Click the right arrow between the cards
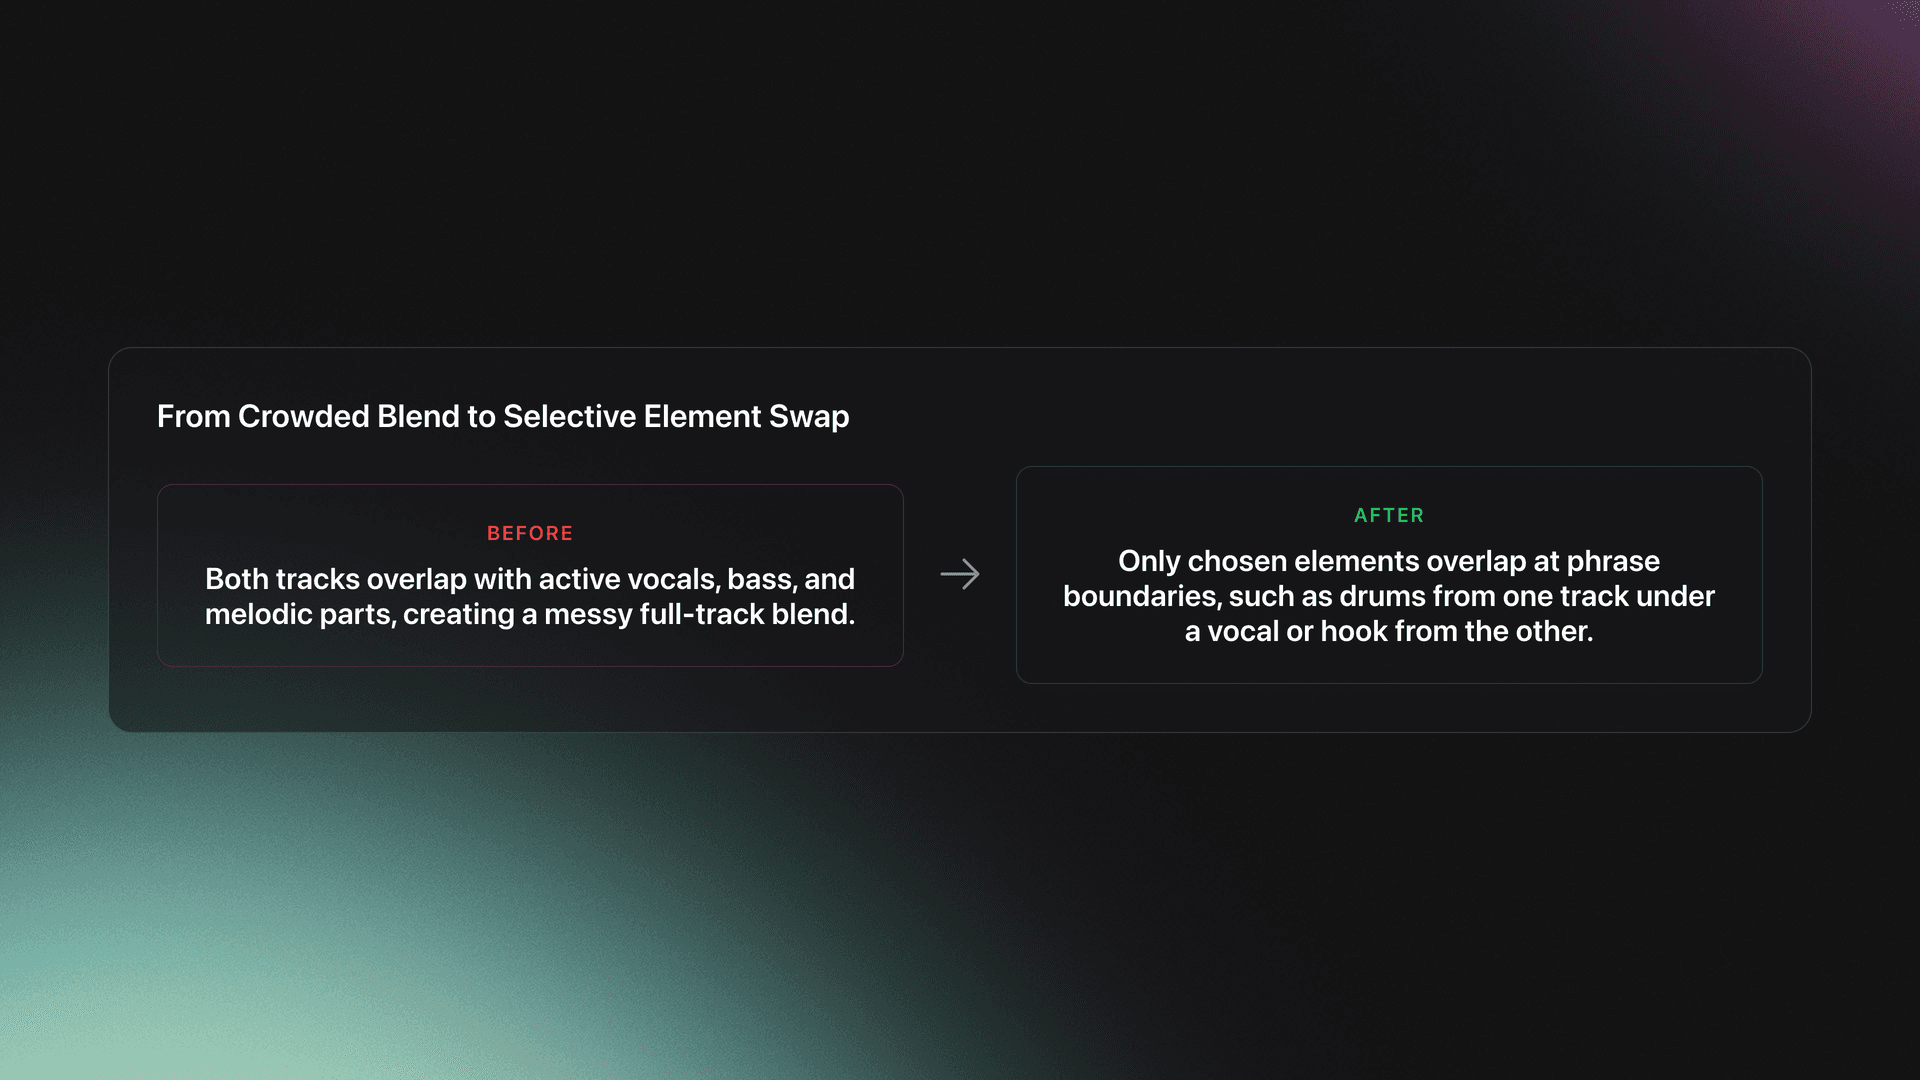The height and width of the screenshot is (1080, 1920). (x=960, y=574)
